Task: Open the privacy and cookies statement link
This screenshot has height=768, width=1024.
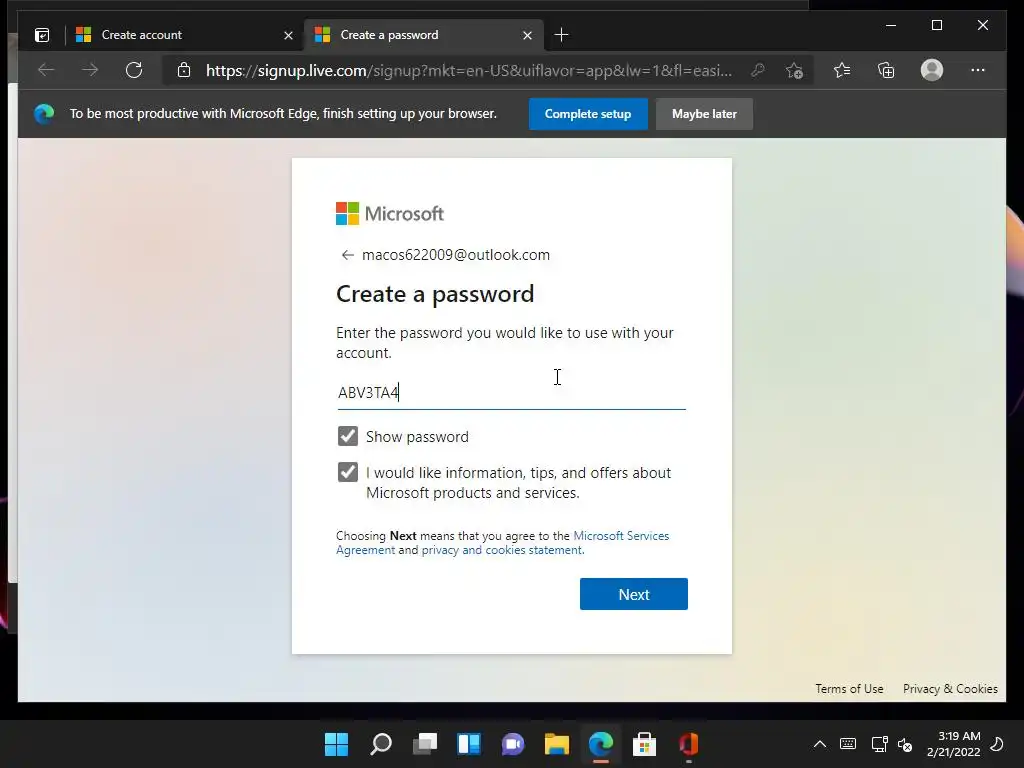Action: click(x=502, y=550)
